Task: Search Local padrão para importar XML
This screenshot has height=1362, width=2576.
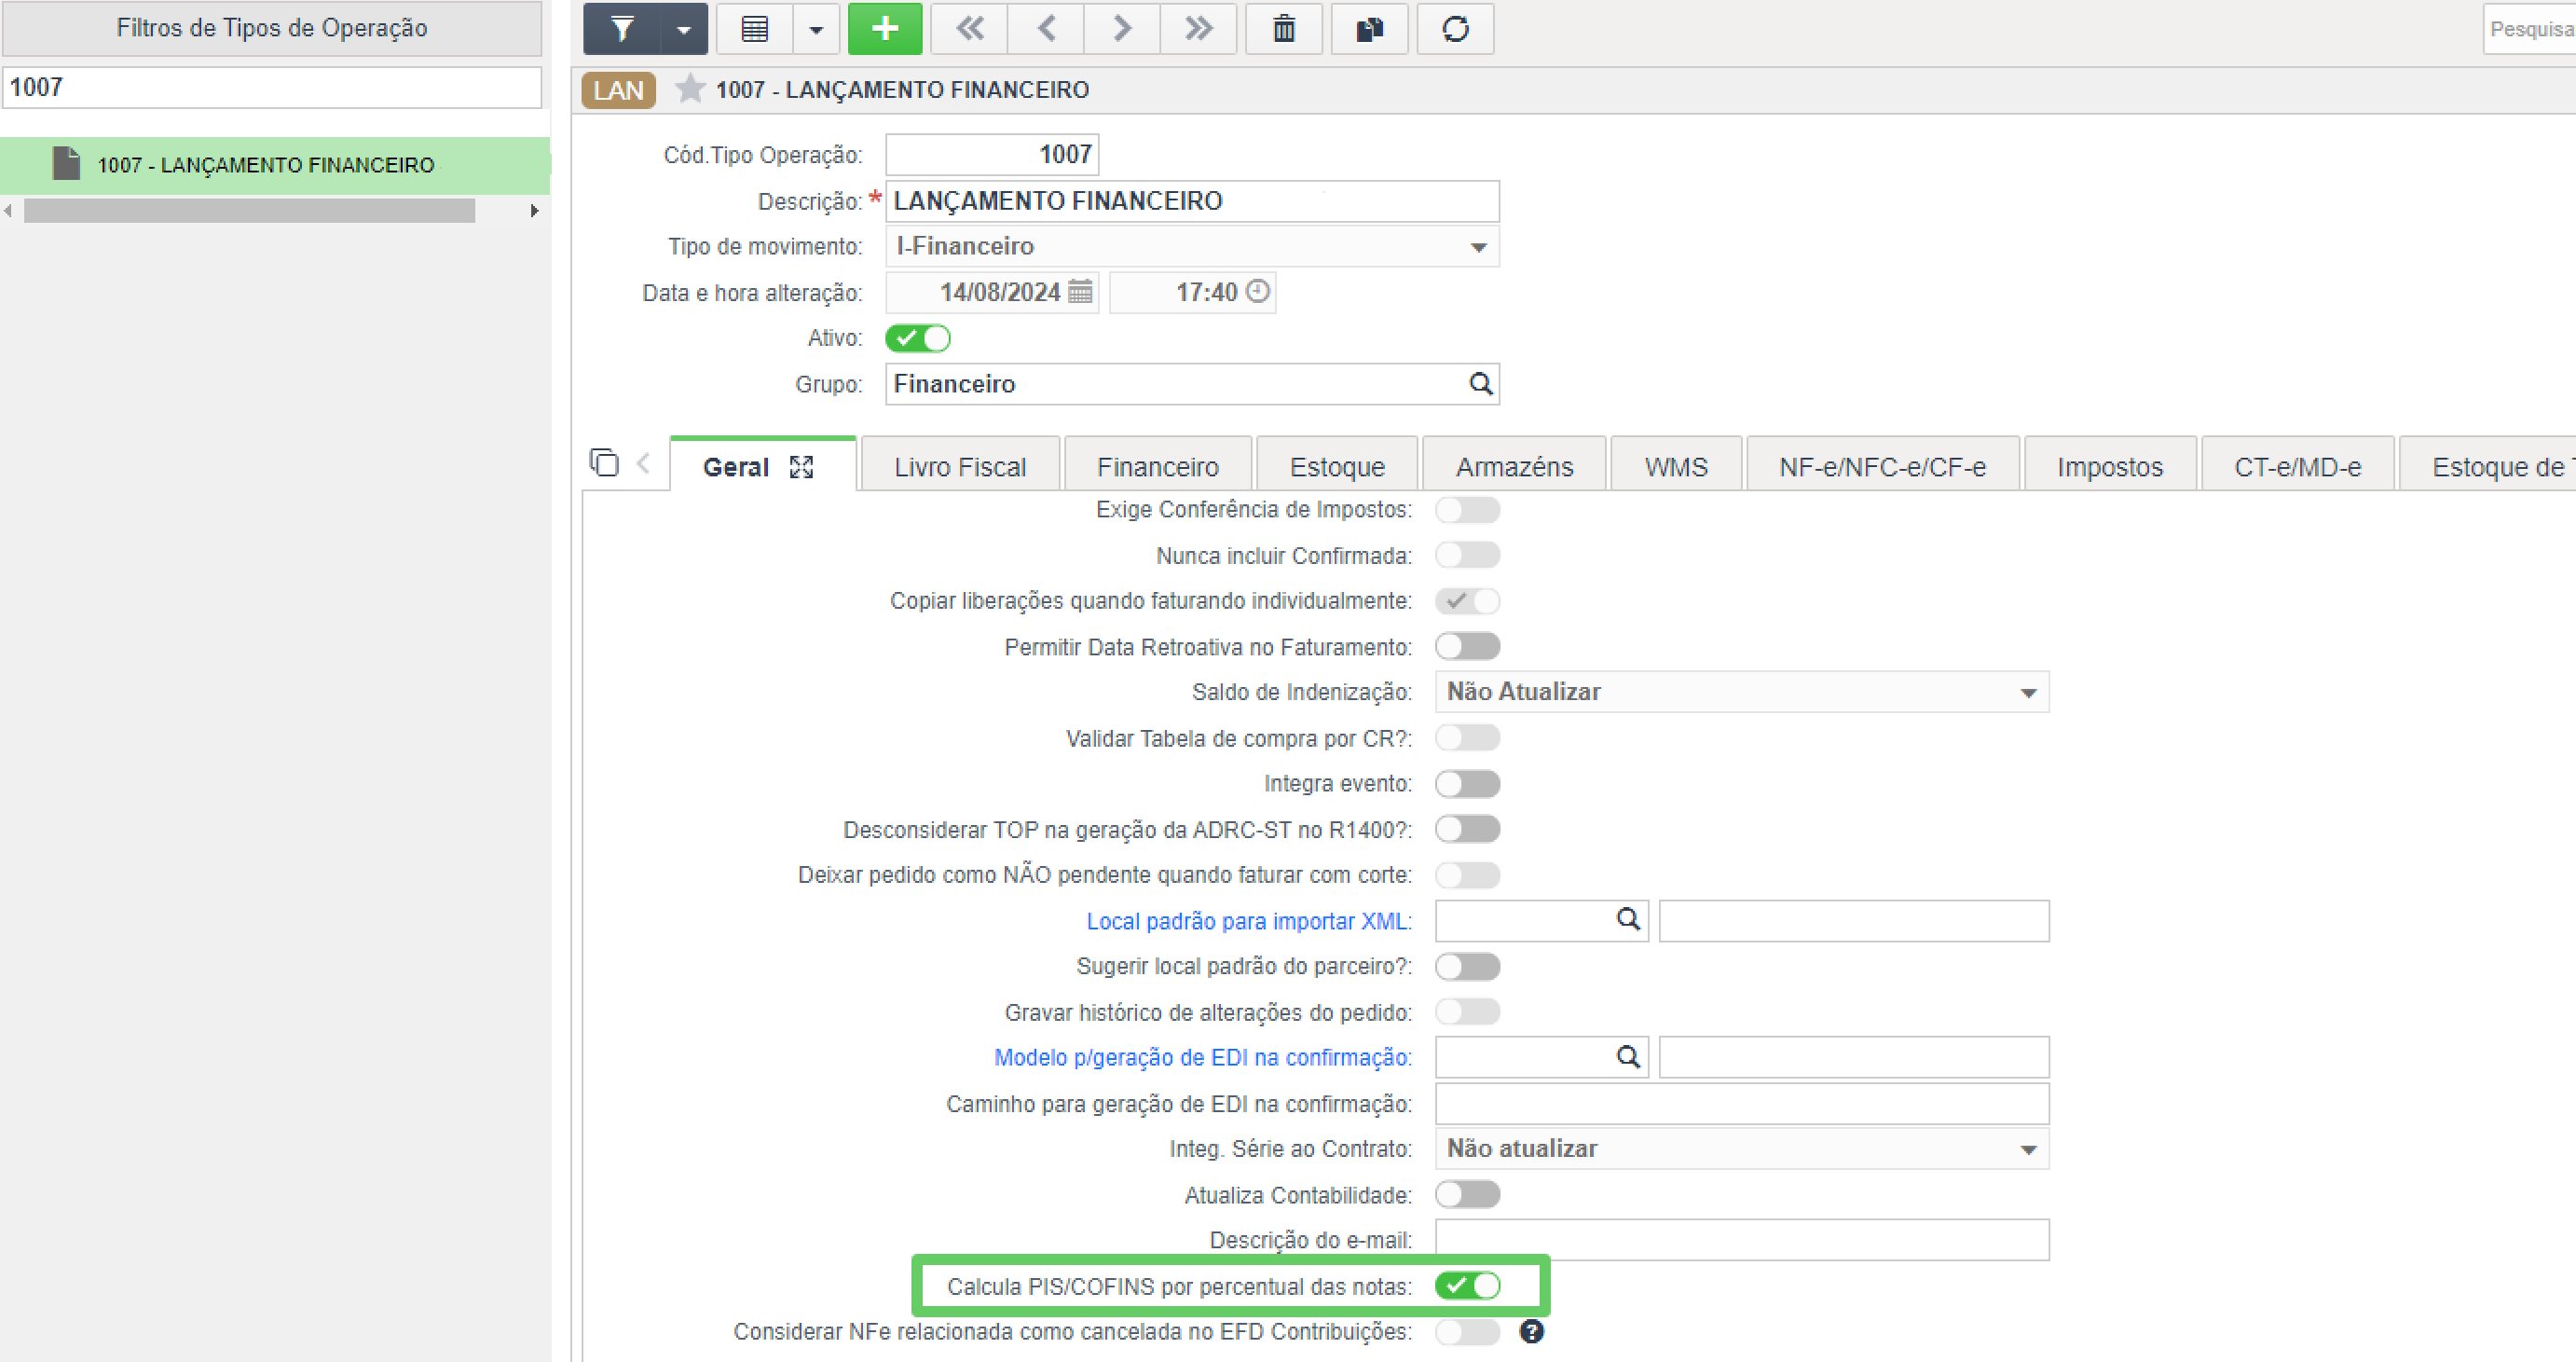Action: (x=1628, y=920)
